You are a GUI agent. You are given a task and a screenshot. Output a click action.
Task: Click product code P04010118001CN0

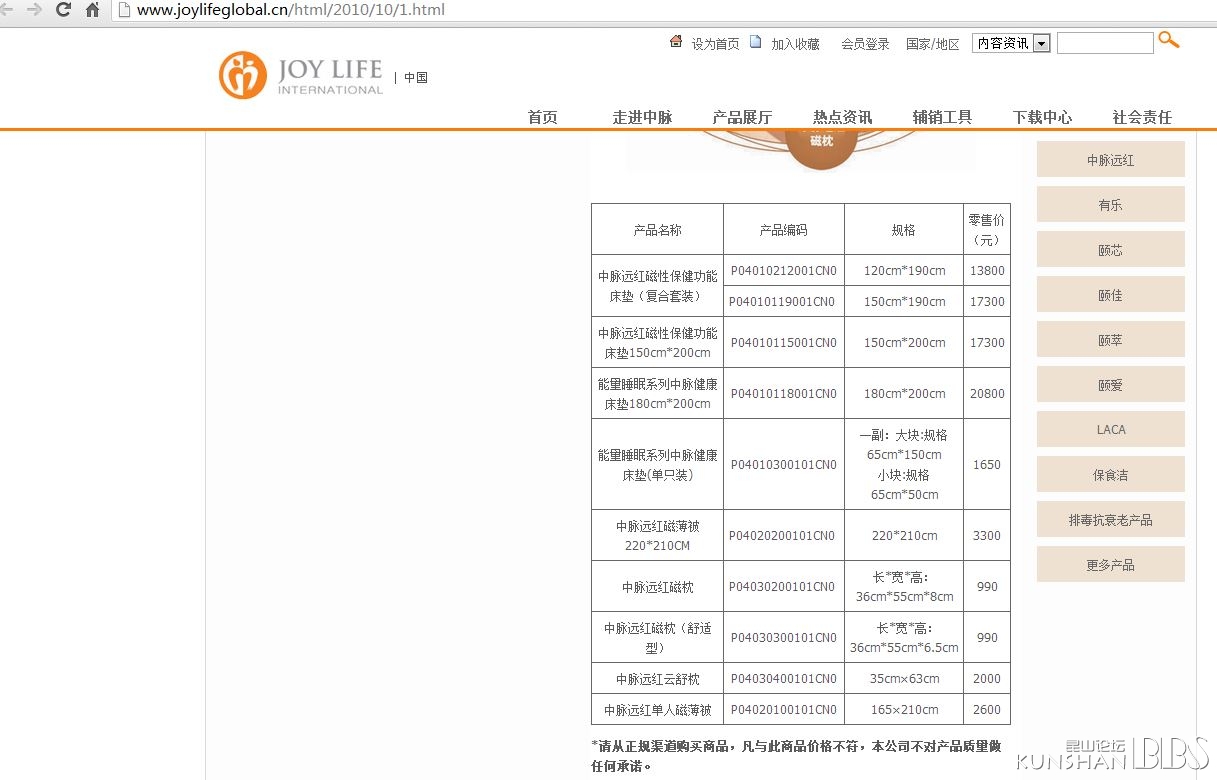tap(784, 394)
